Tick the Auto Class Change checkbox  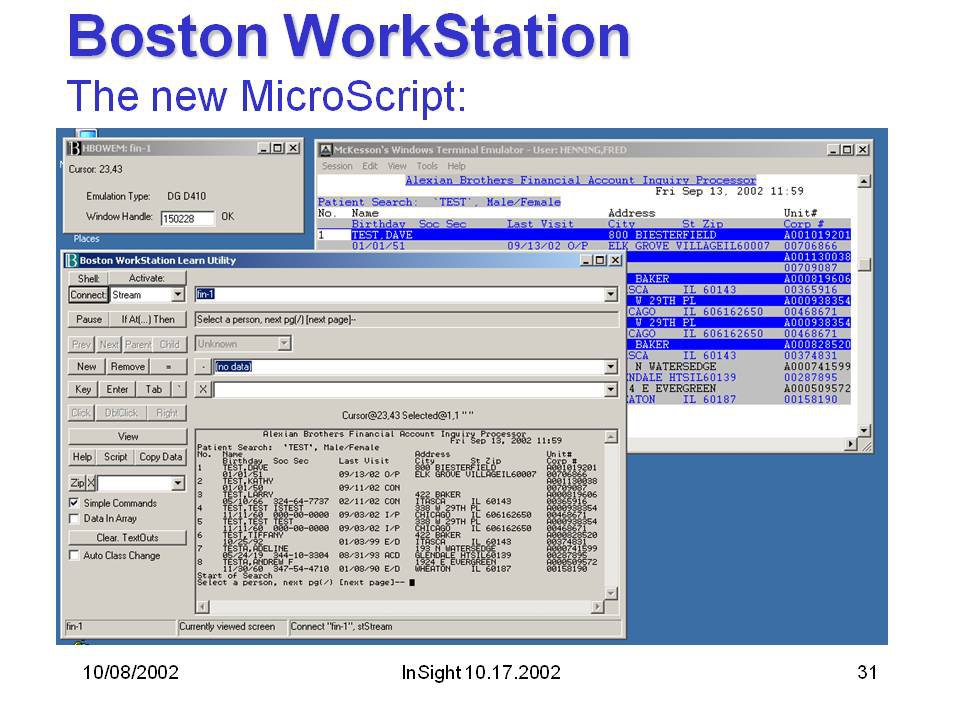74,555
